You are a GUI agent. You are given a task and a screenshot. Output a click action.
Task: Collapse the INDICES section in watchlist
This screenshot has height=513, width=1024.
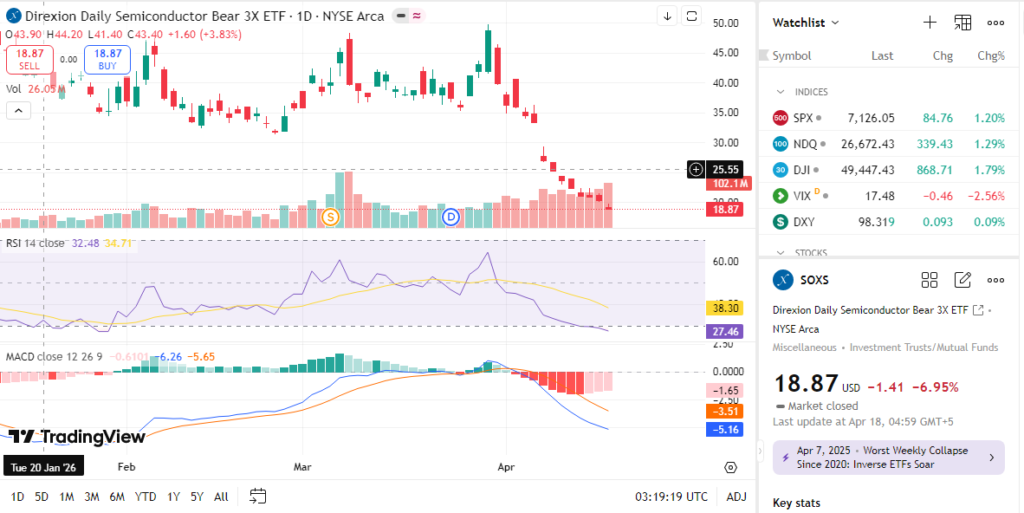[x=780, y=92]
